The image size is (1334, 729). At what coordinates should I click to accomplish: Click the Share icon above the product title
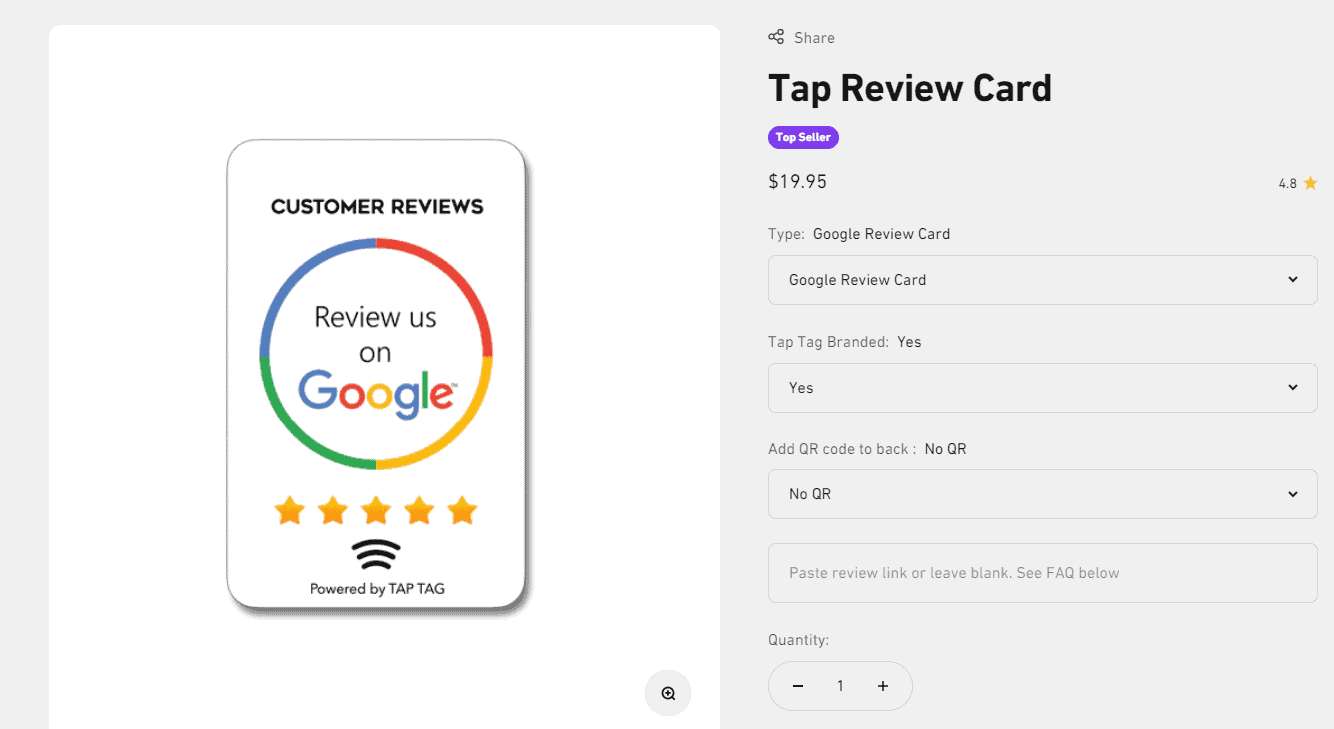click(x=776, y=36)
